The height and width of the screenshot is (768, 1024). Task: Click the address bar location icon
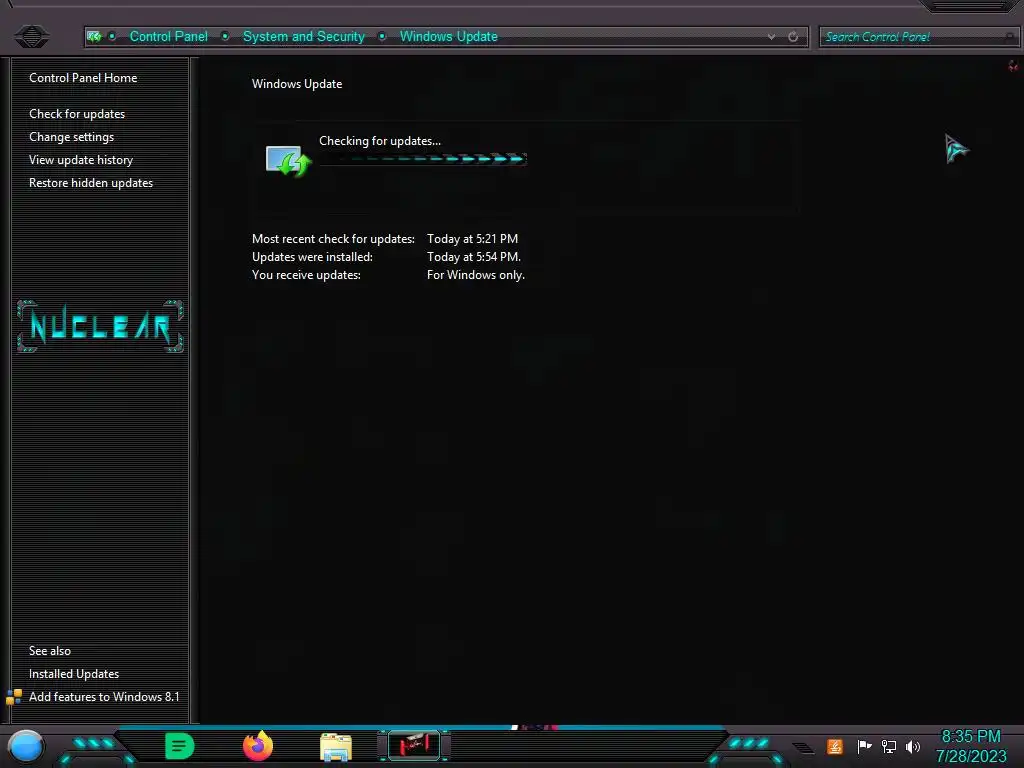click(x=94, y=37)
